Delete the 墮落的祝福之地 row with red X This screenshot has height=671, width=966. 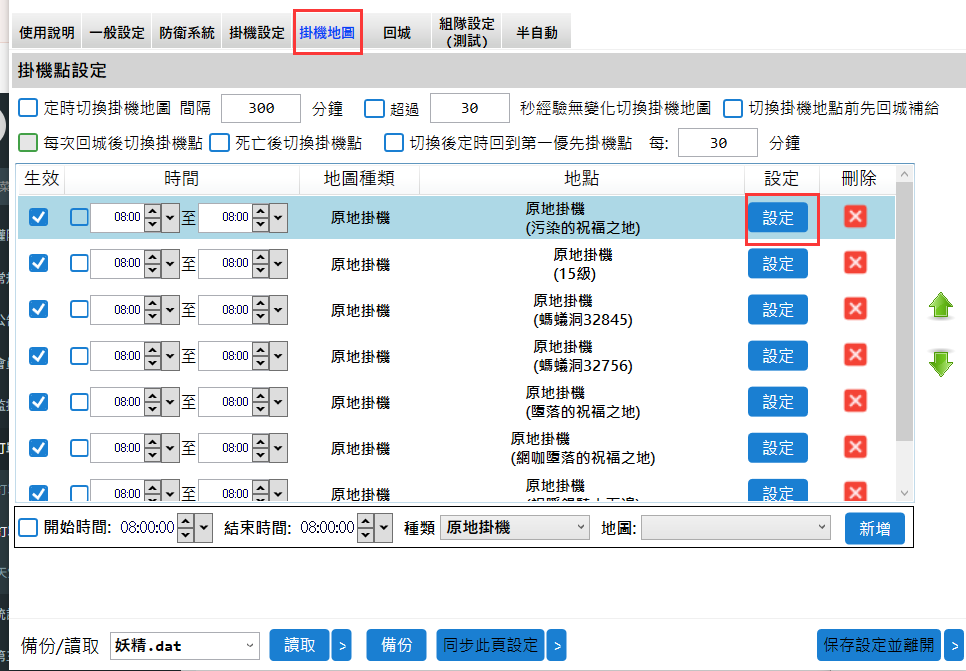[x=855, y=402]
